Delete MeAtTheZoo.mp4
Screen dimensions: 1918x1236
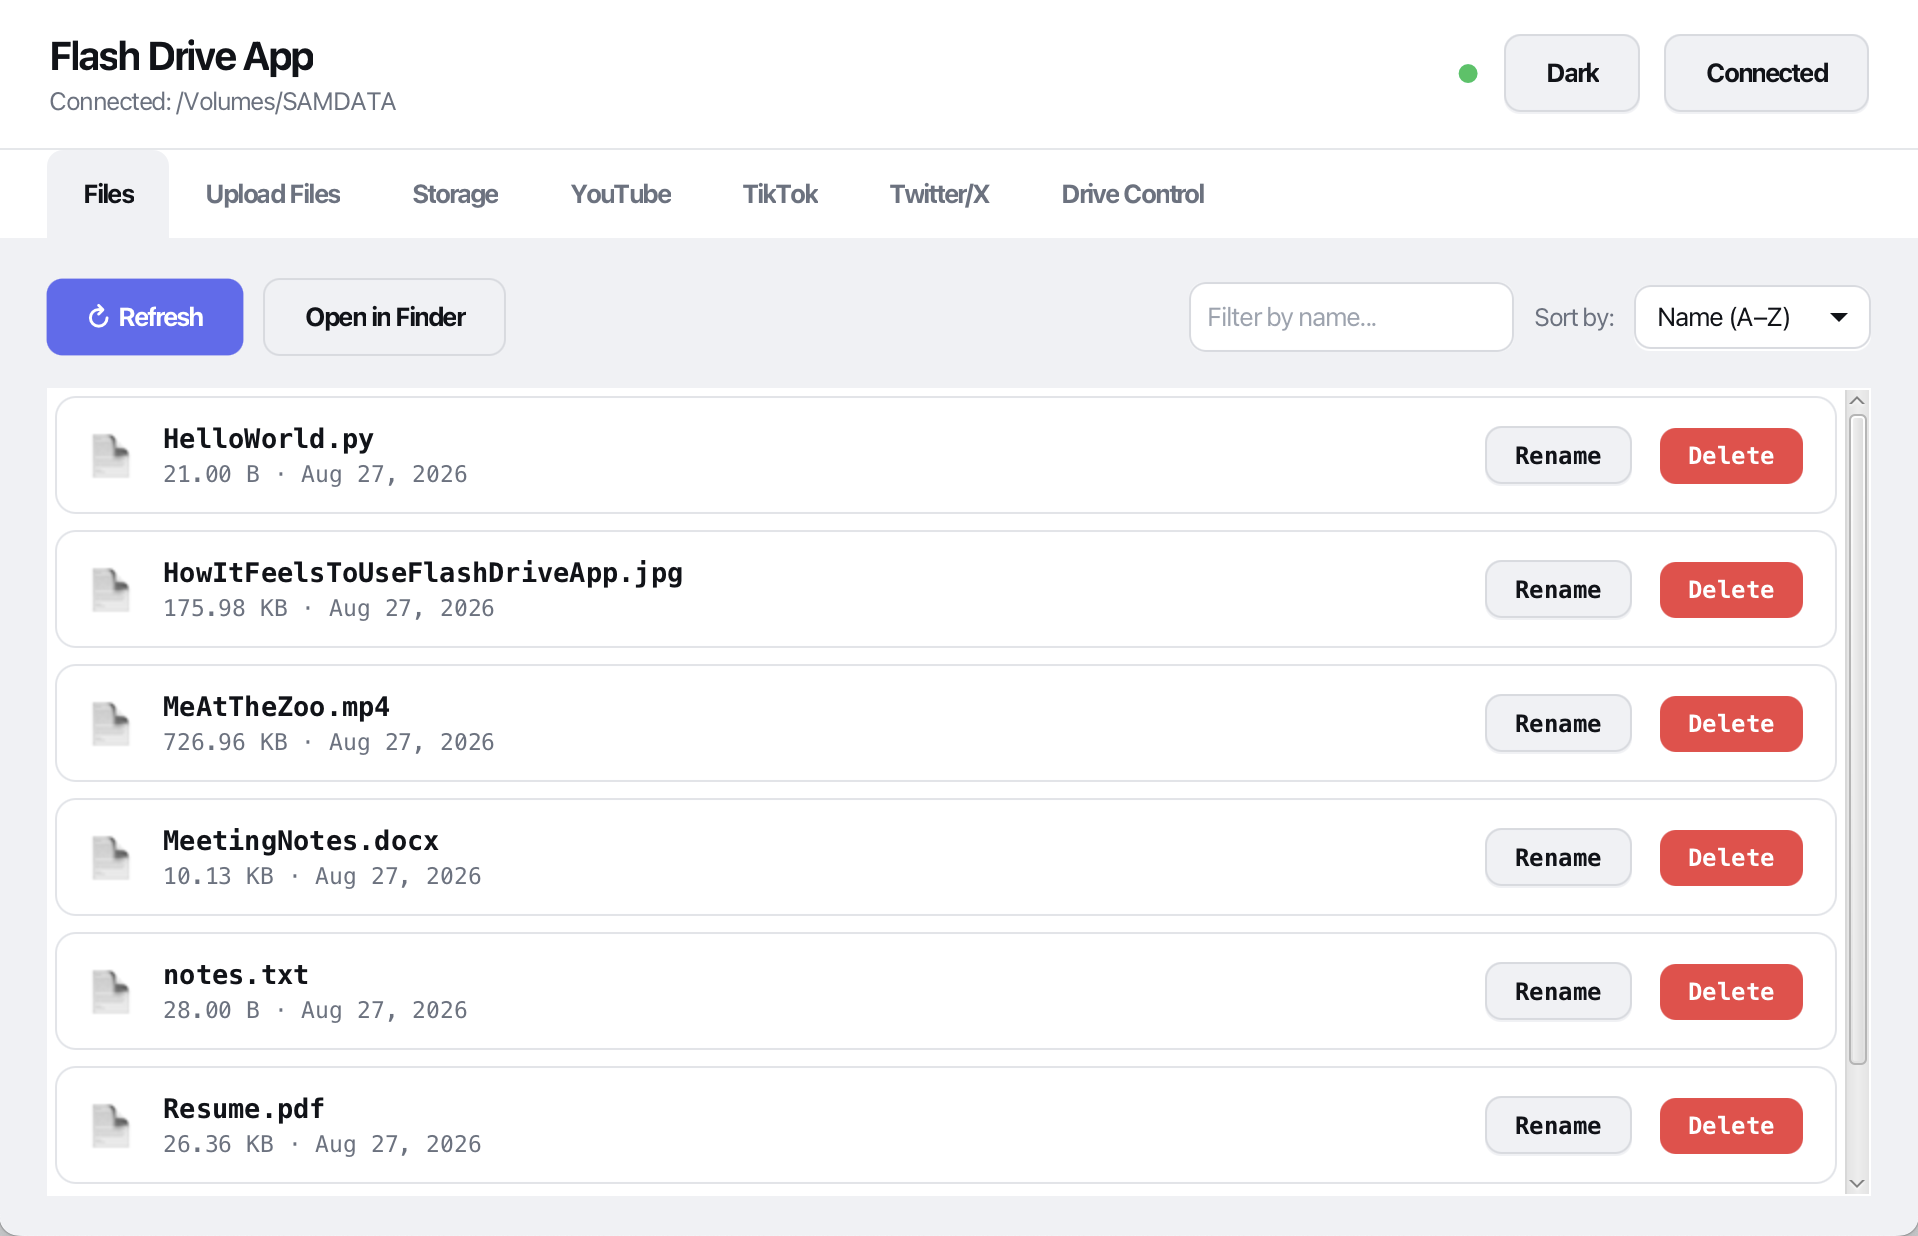click(1731, 724)
